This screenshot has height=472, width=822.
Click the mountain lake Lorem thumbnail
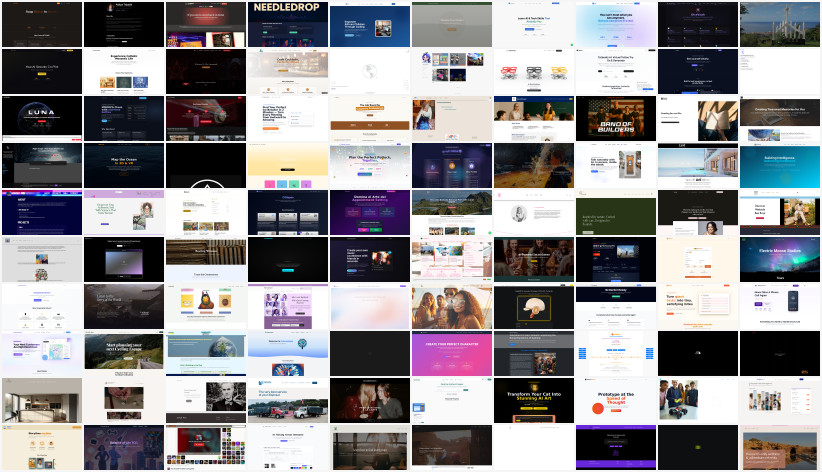click(124, 306)
